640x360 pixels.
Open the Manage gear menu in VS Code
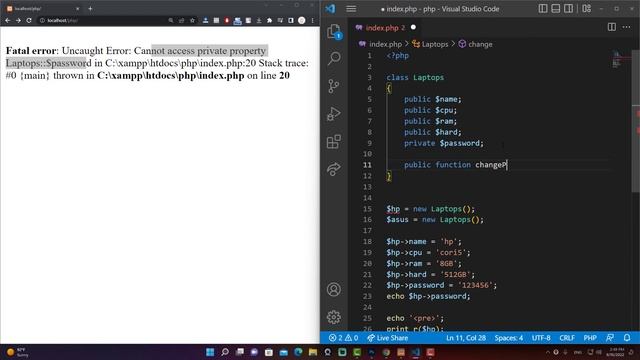coord(333,317)
